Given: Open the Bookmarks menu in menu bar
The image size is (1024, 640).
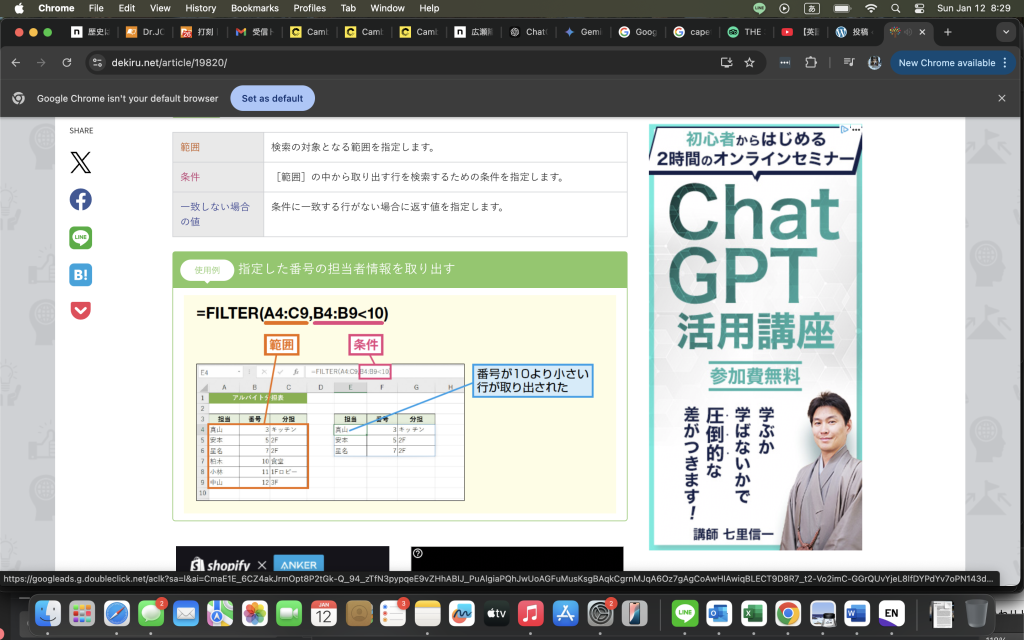Looking at the screenshot, I should point(254,8).
